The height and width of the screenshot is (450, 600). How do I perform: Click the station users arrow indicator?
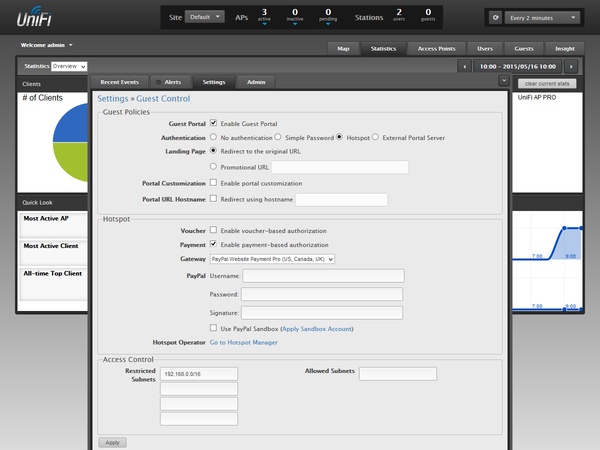398,23
